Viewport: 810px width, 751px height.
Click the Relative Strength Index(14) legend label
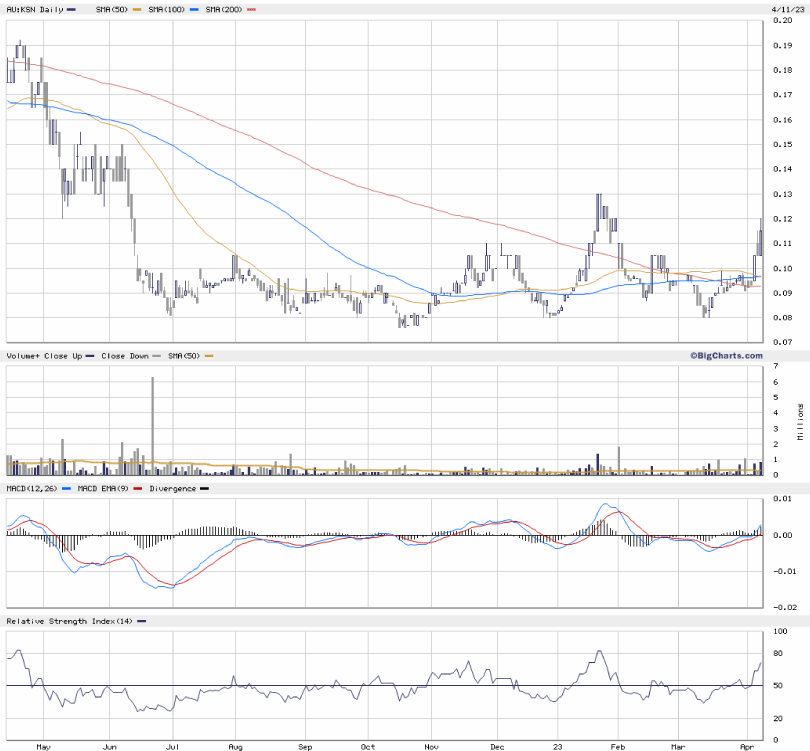(70, 621)
